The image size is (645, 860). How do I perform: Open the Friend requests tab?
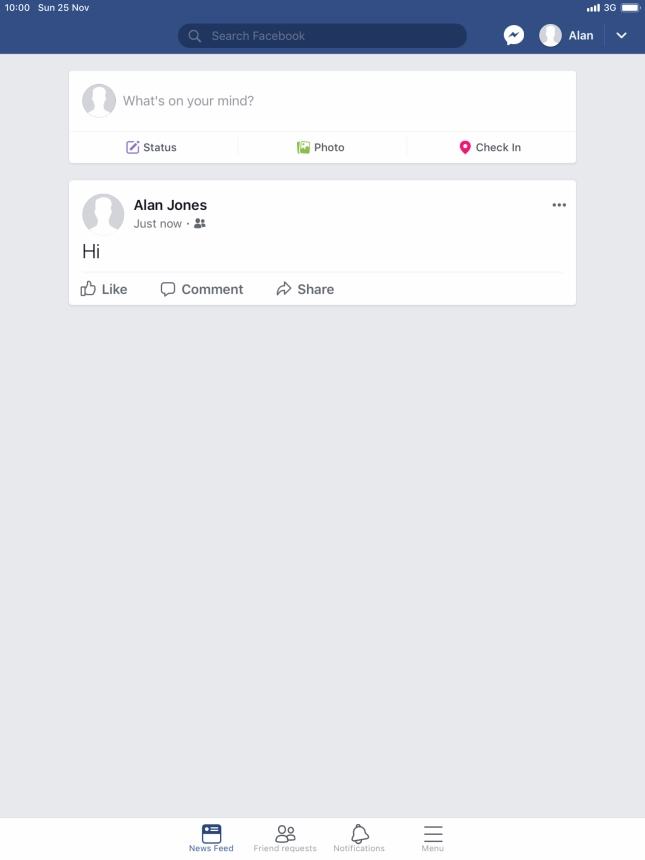(x=285, y=838)
